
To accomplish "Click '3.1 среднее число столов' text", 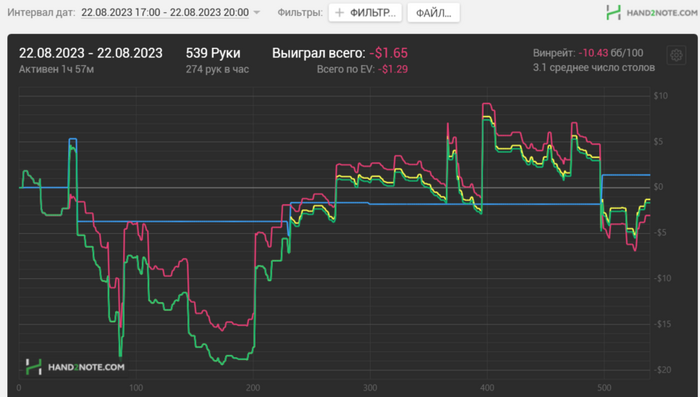I will click(594, 68).
